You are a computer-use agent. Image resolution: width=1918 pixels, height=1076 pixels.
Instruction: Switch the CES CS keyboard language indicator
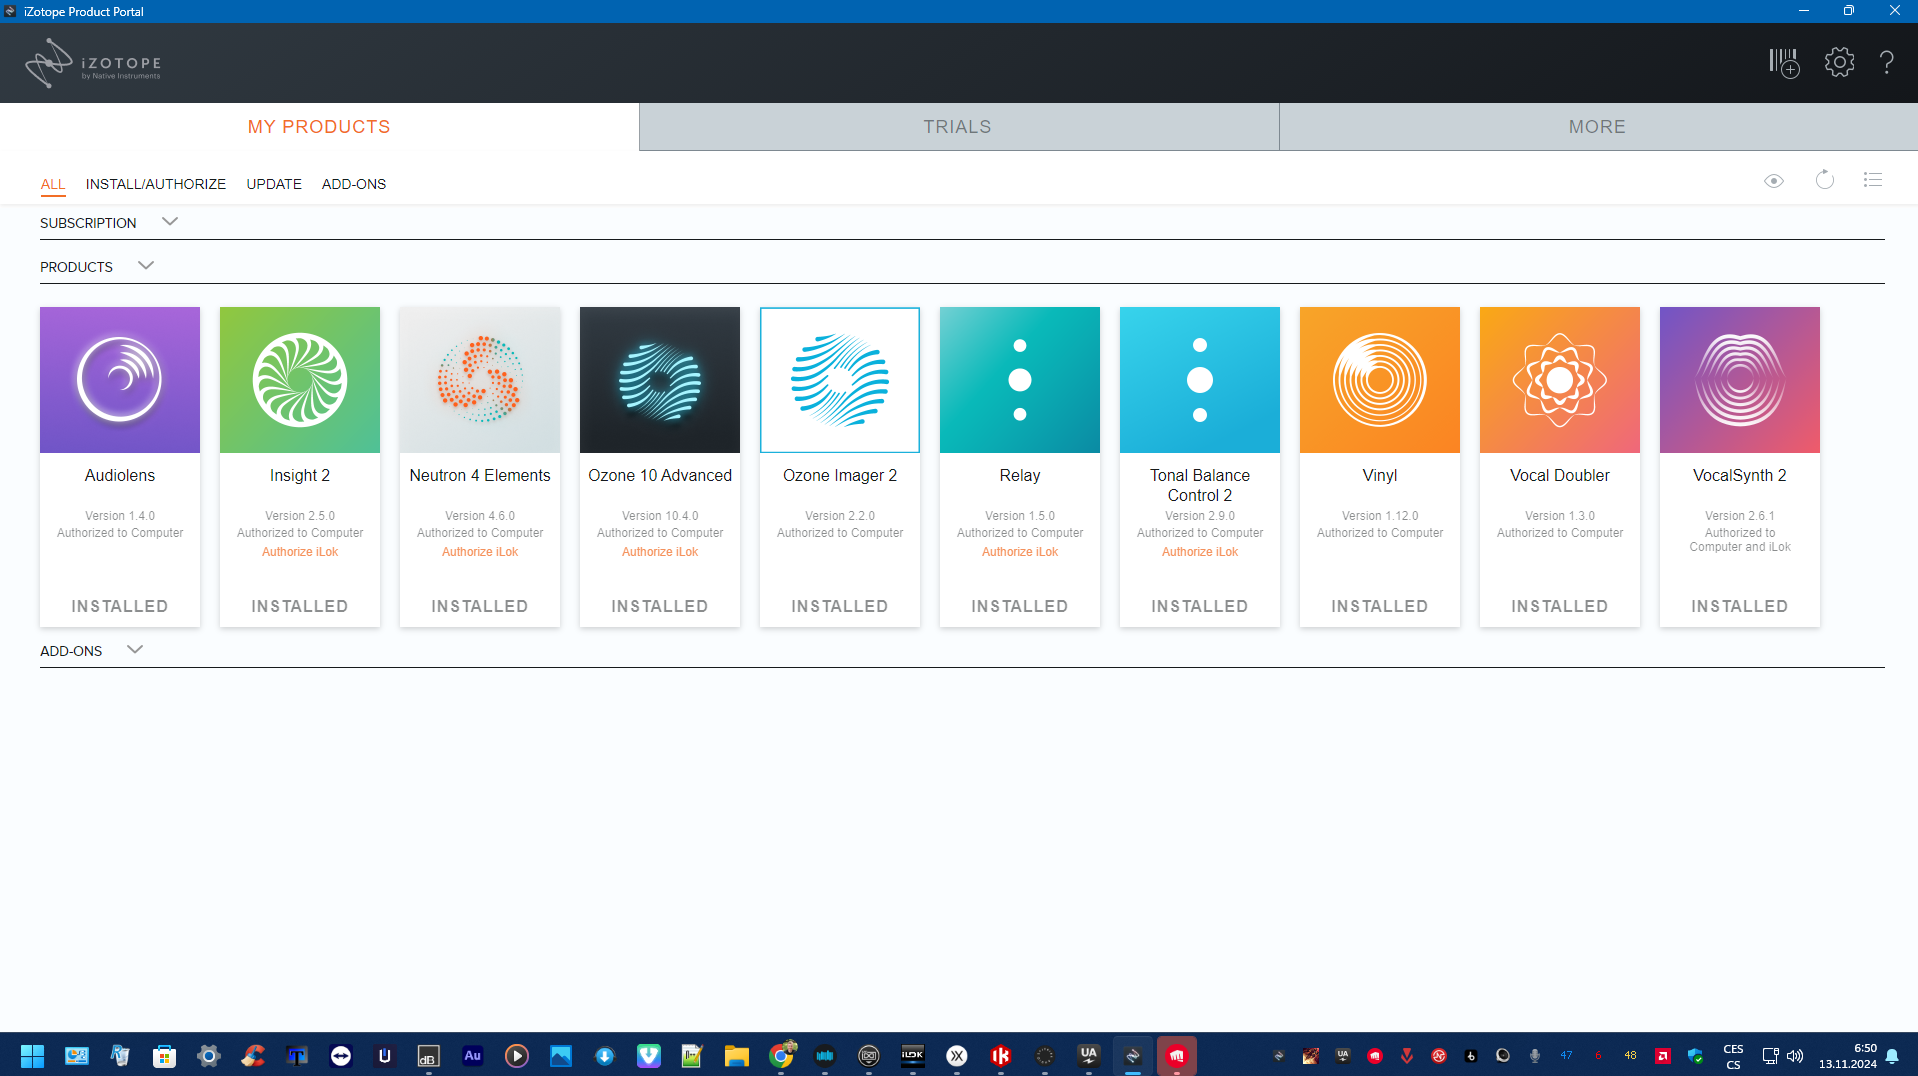point(1734,1056)
